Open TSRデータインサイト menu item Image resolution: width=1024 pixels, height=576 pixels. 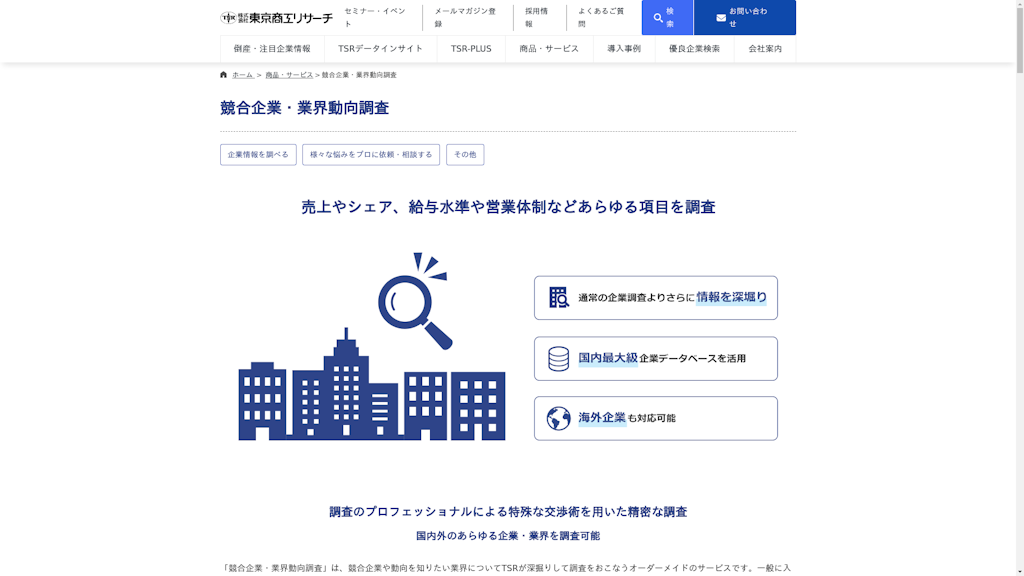click(380, 49)
